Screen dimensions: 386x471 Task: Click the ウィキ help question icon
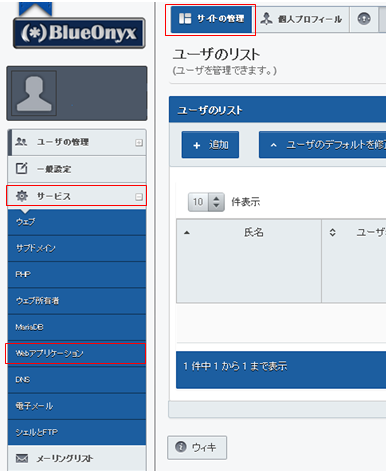(x=181, y=447)
